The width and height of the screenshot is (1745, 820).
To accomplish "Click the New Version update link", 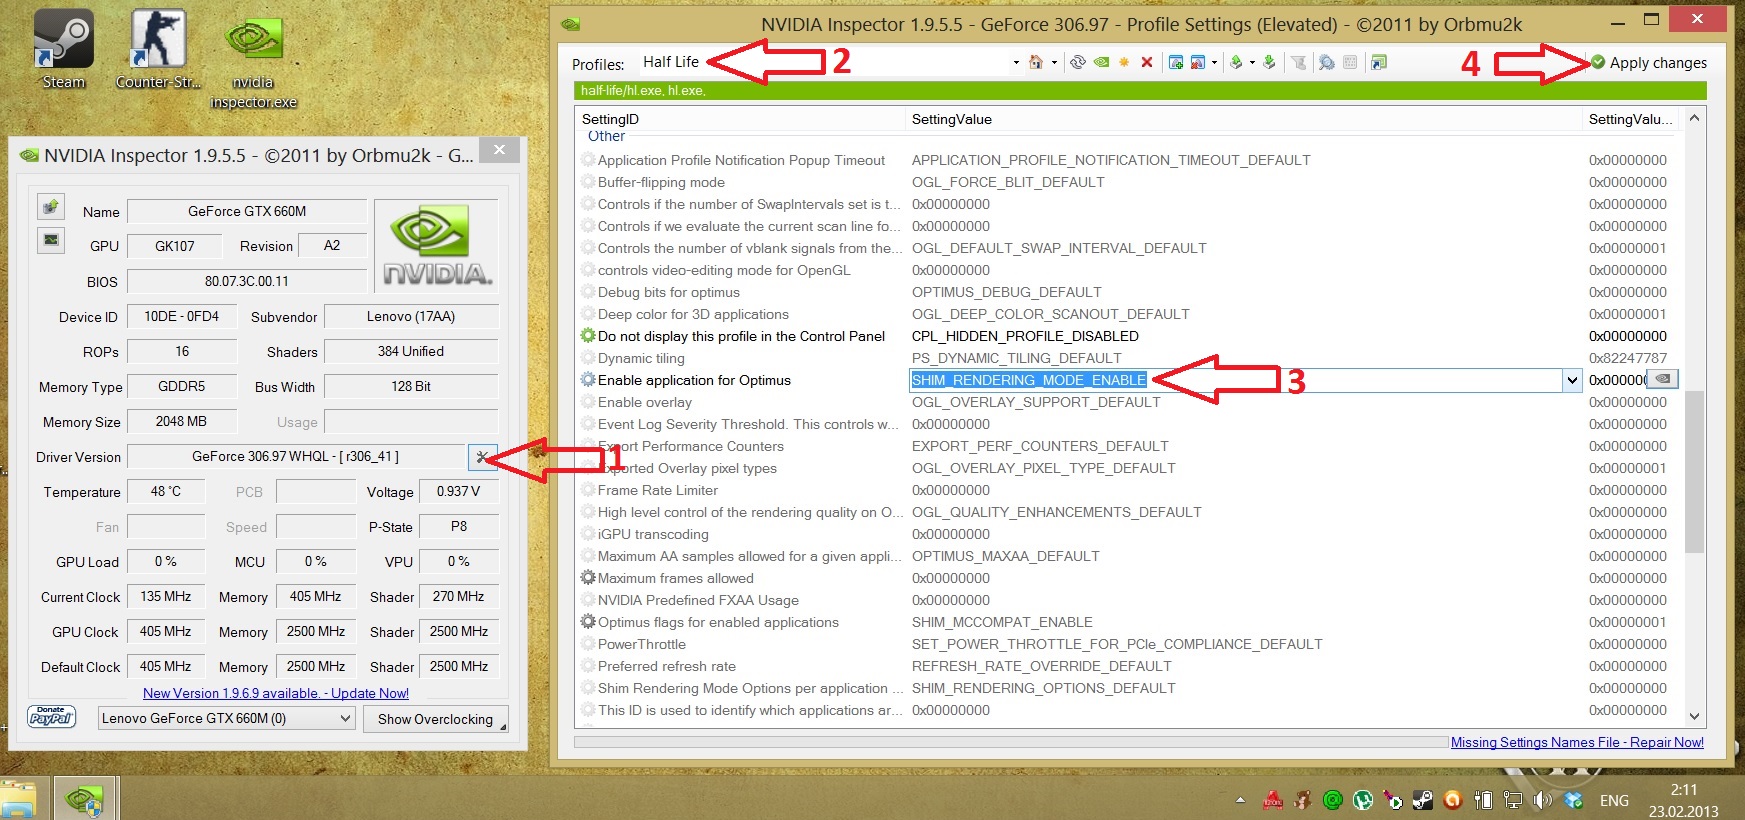I will coord(275,693).
